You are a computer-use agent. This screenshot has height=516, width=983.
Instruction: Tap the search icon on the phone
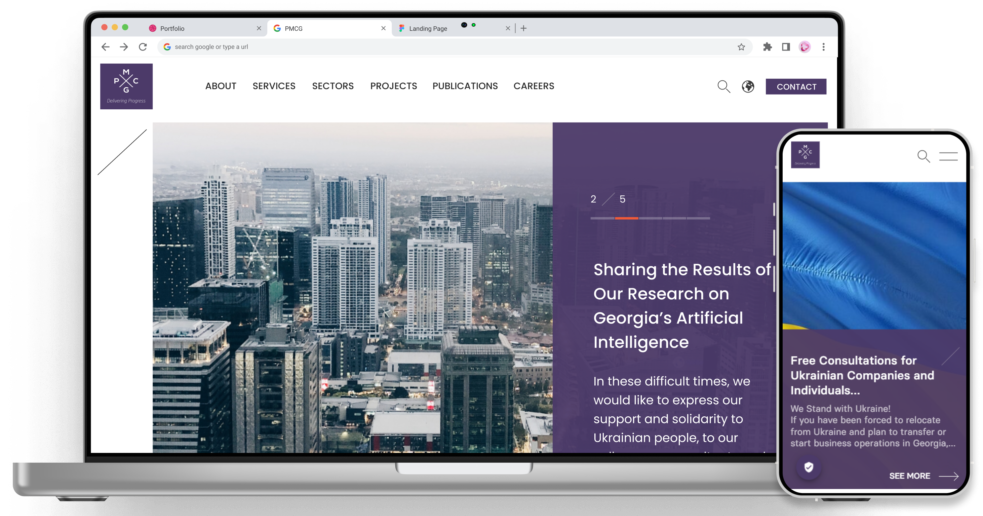[924, 156]
